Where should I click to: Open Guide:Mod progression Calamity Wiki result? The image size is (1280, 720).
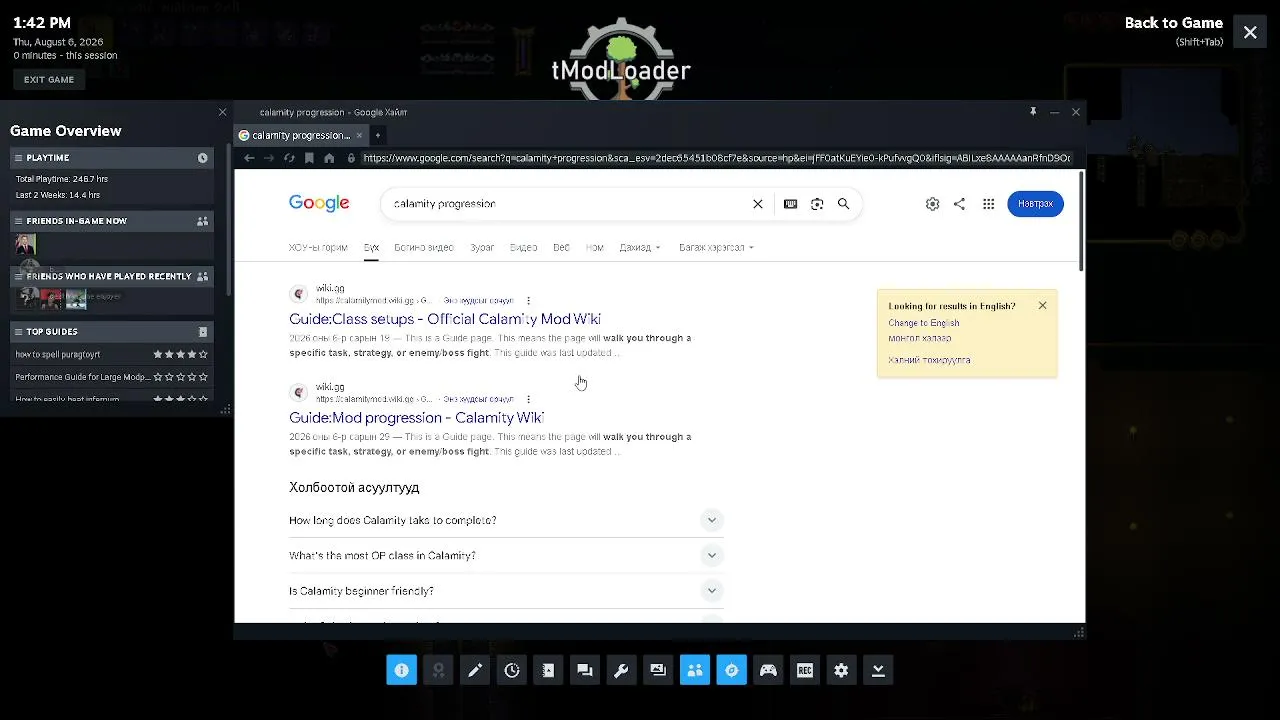(x=416, y=418)
